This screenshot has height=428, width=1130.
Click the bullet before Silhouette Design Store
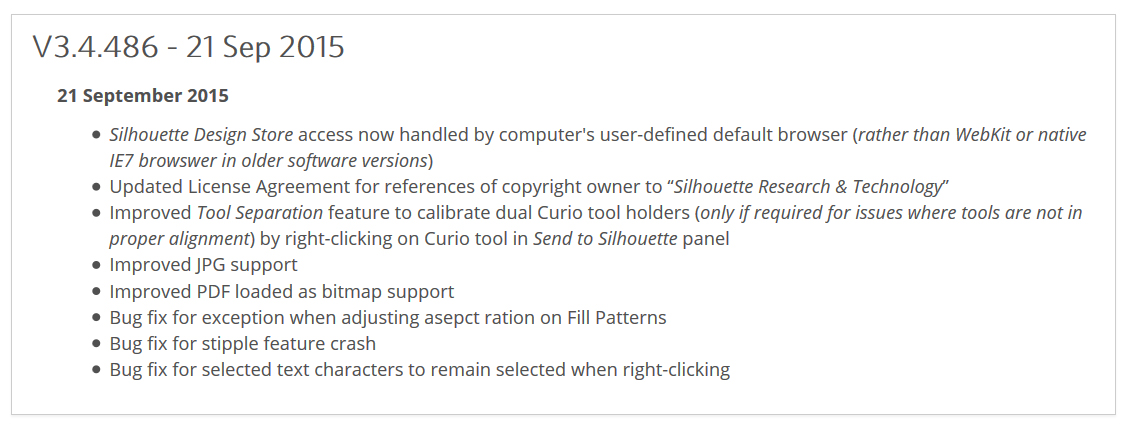pos(97,135)
